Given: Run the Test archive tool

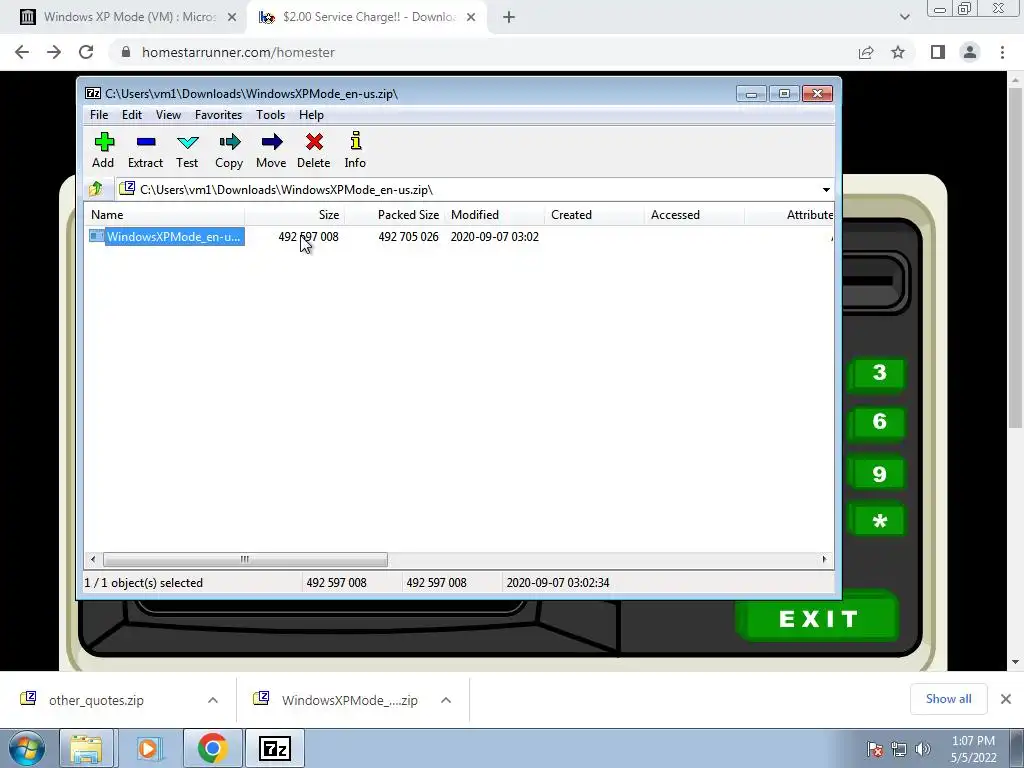Looking at the screenshot, I should (187, 142).
